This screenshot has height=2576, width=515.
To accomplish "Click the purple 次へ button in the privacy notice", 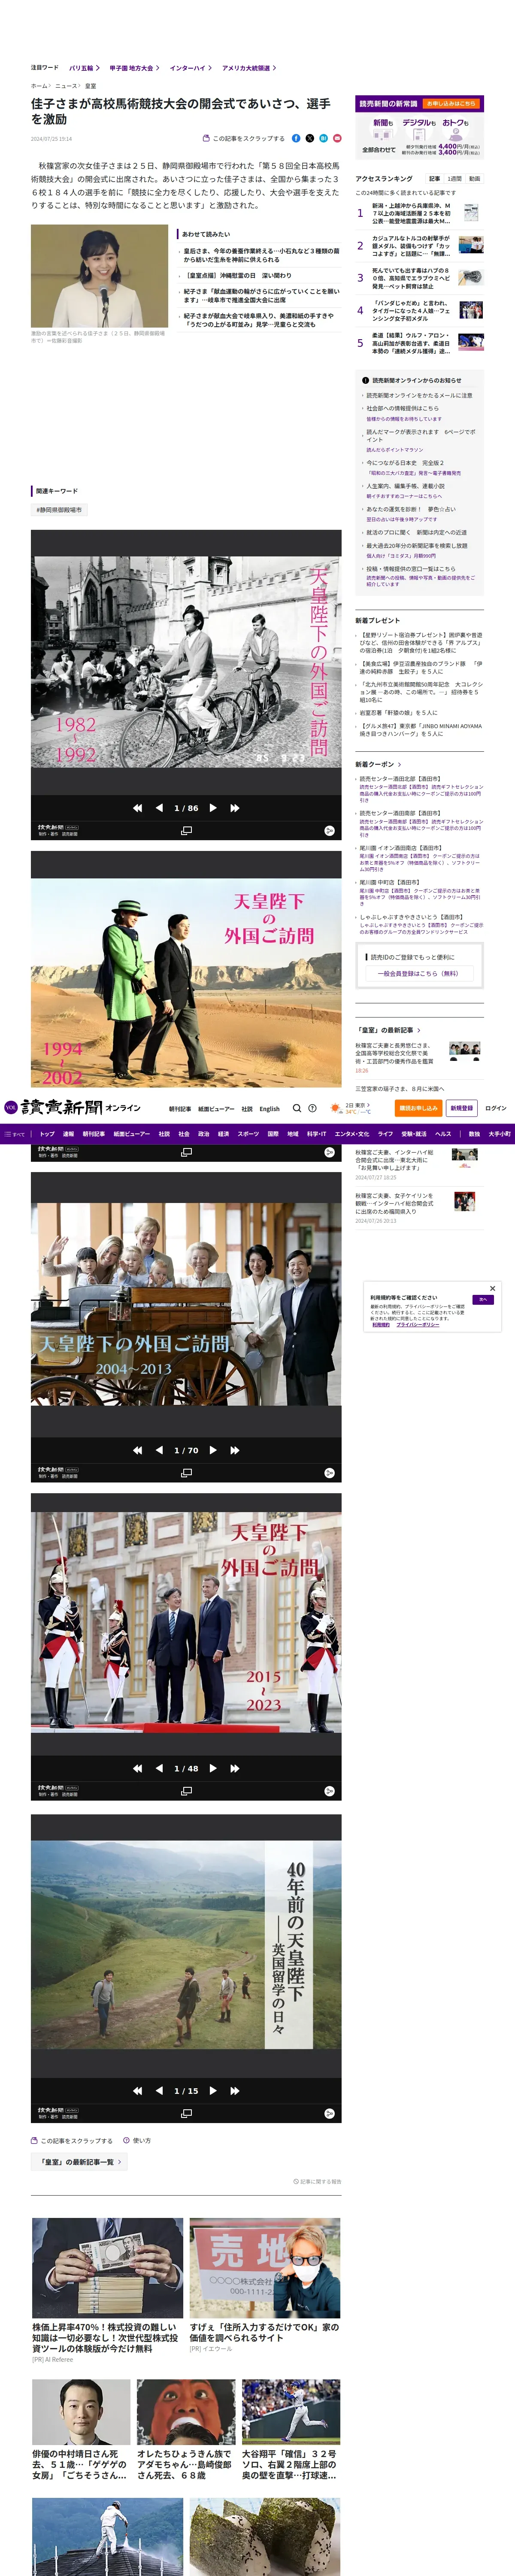I will click(483, 1299).
